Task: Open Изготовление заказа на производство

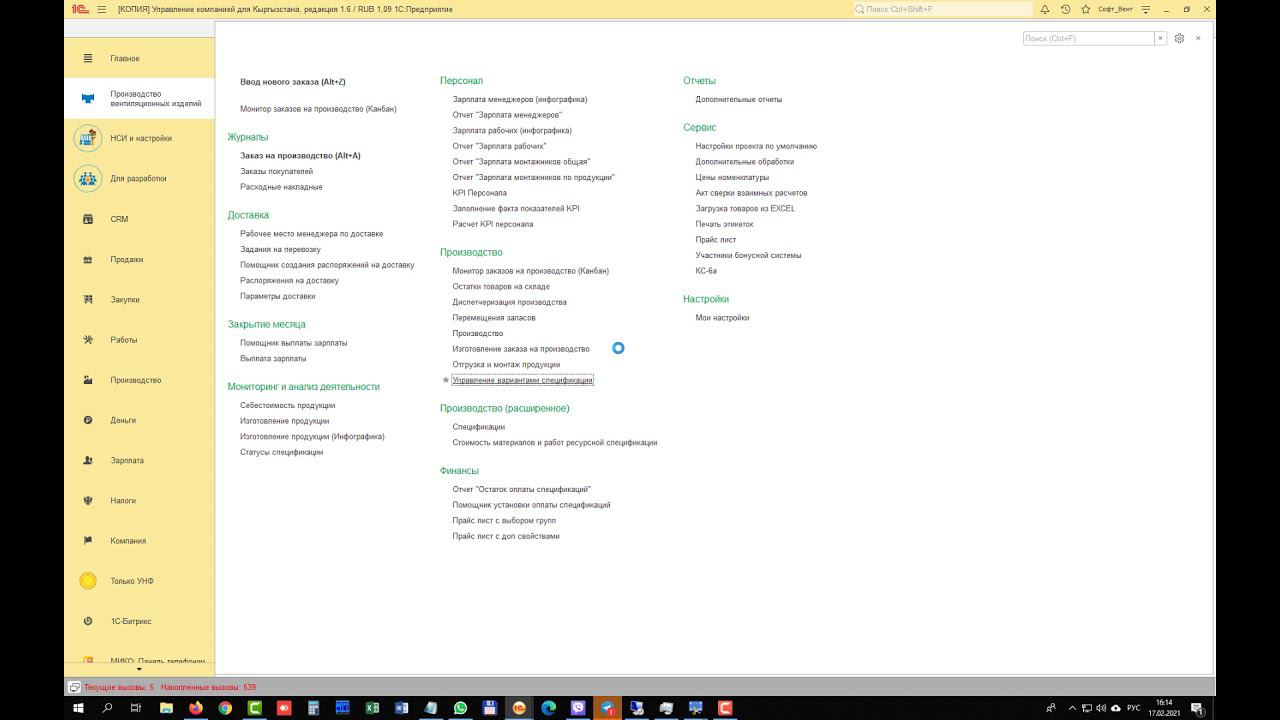Action: click(x=521, y=349)
